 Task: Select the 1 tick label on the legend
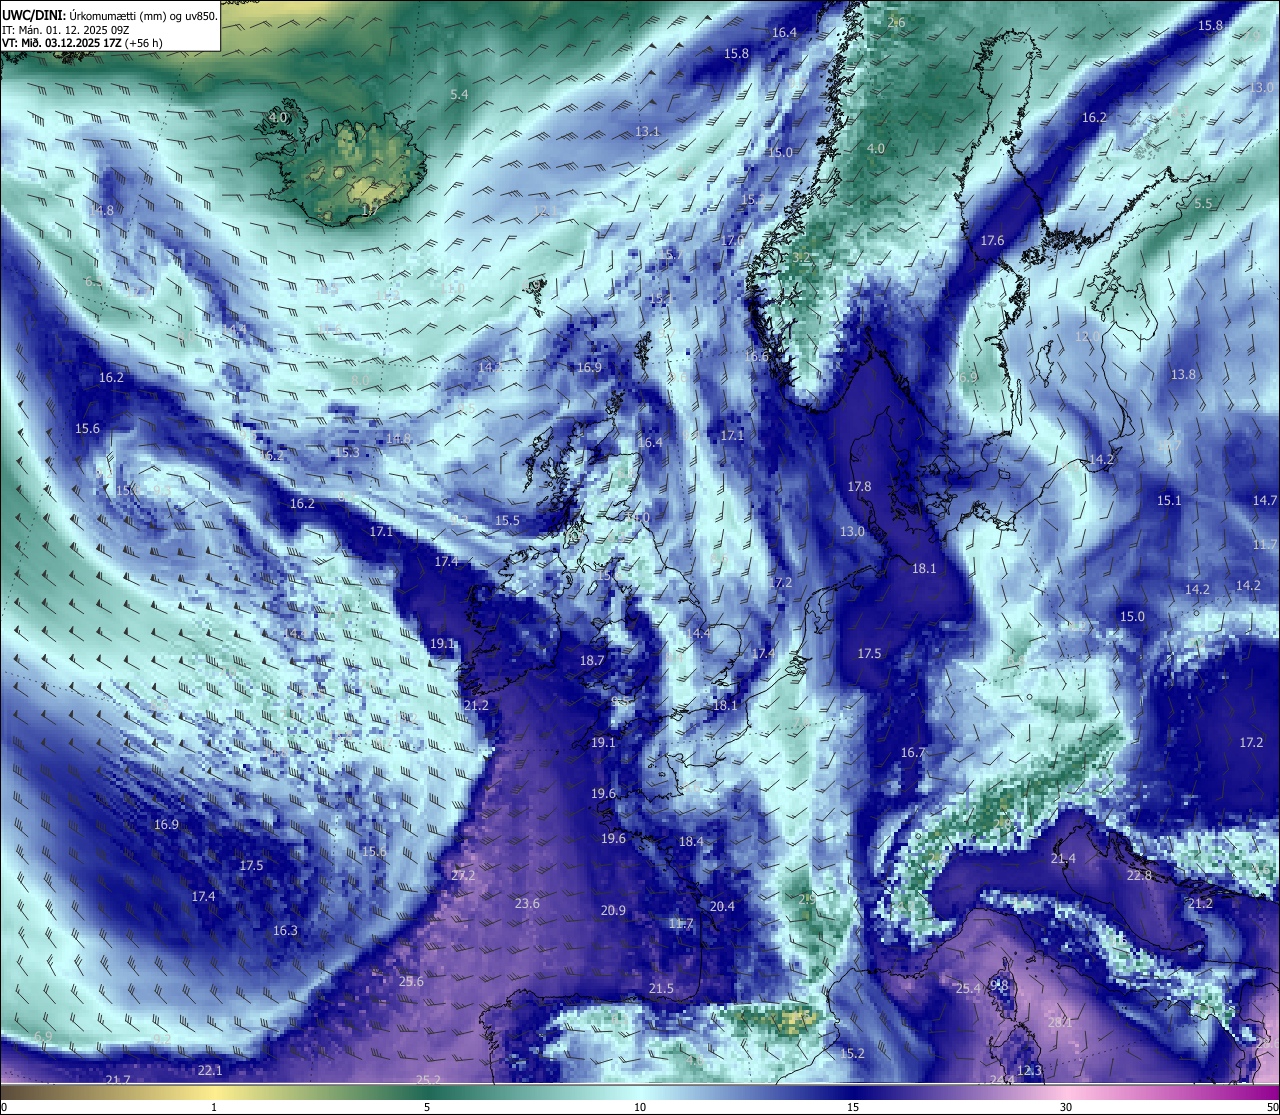click(214, 1107)
